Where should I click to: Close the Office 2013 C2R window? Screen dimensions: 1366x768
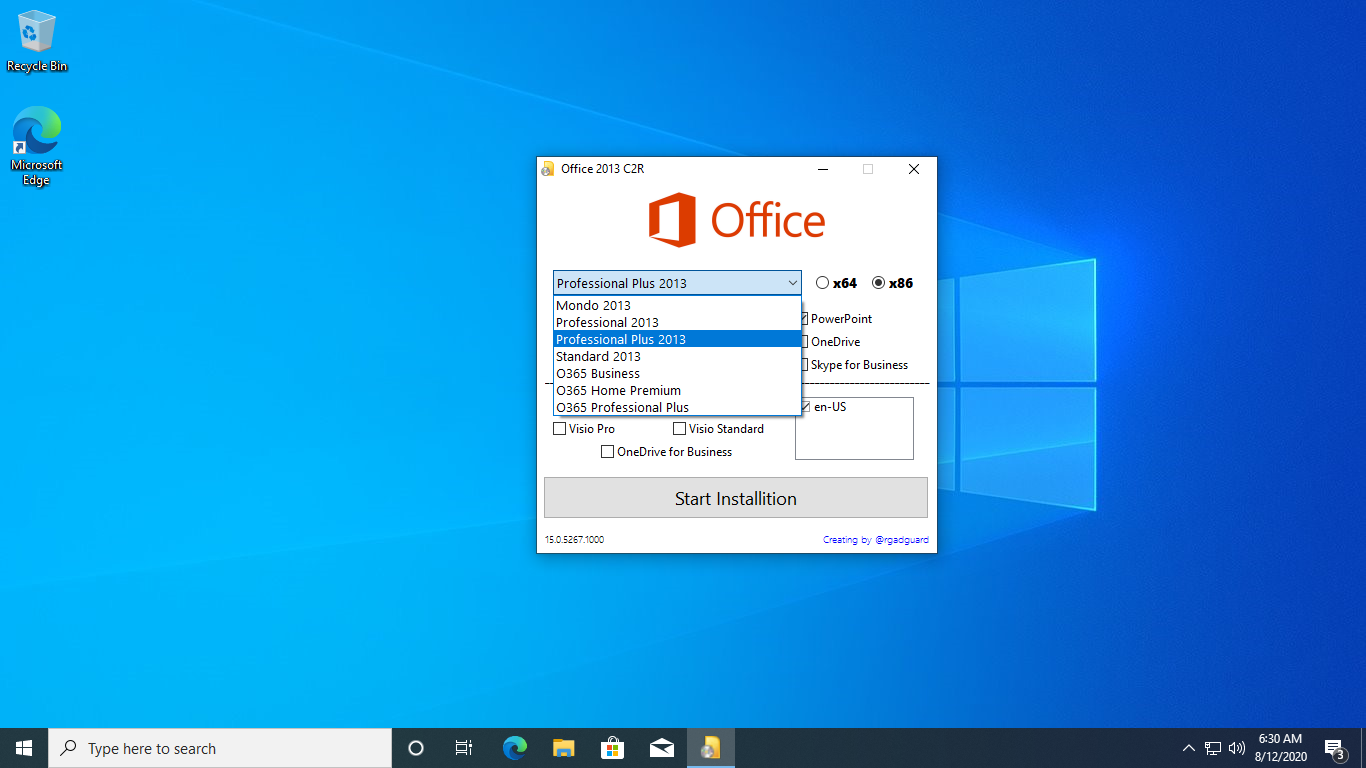pos(914,169)
